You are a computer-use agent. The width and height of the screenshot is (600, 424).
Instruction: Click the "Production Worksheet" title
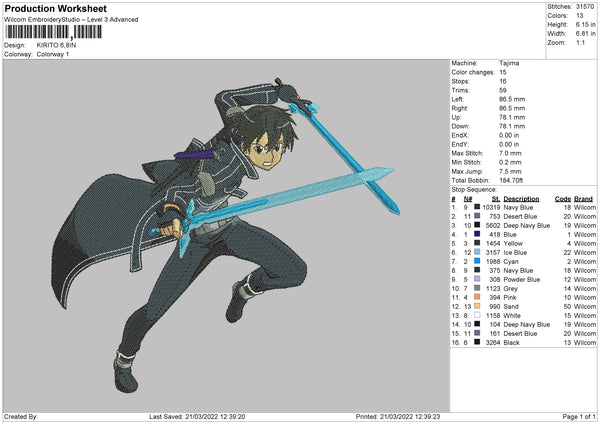[55, 8]
